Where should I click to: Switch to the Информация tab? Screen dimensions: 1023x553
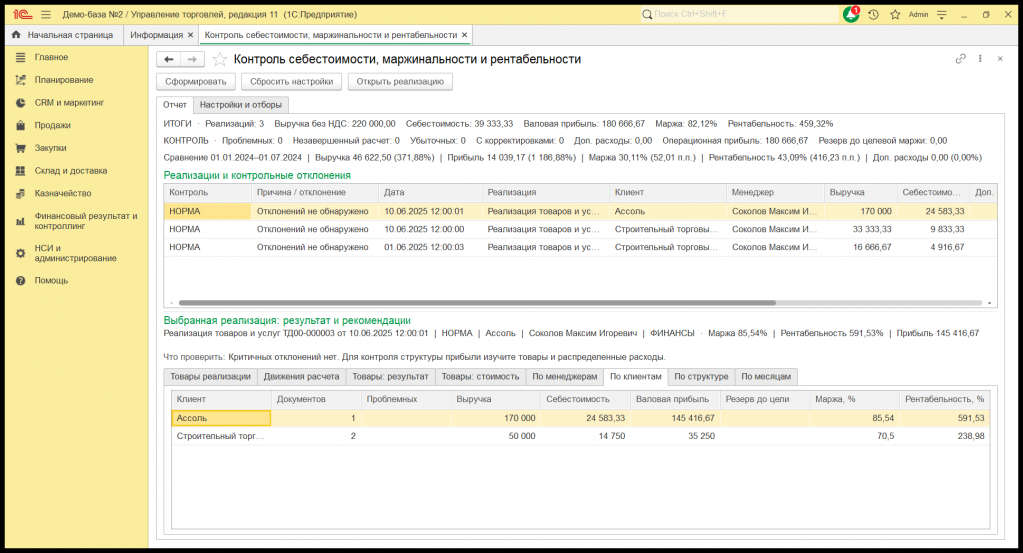tap(157, 35)
